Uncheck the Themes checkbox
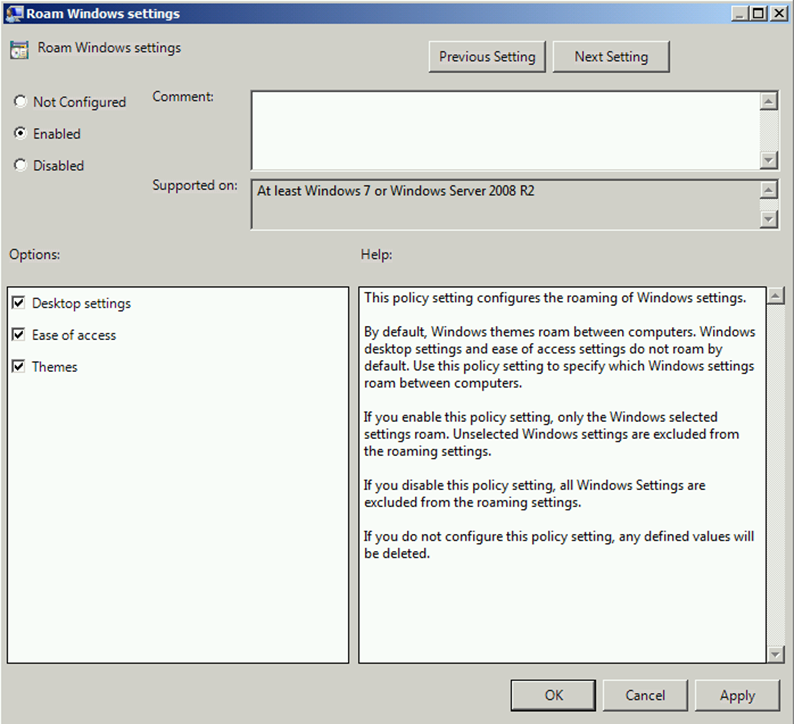Image resolution: width=794 pixels, height=724 pixels. [18, 367]
